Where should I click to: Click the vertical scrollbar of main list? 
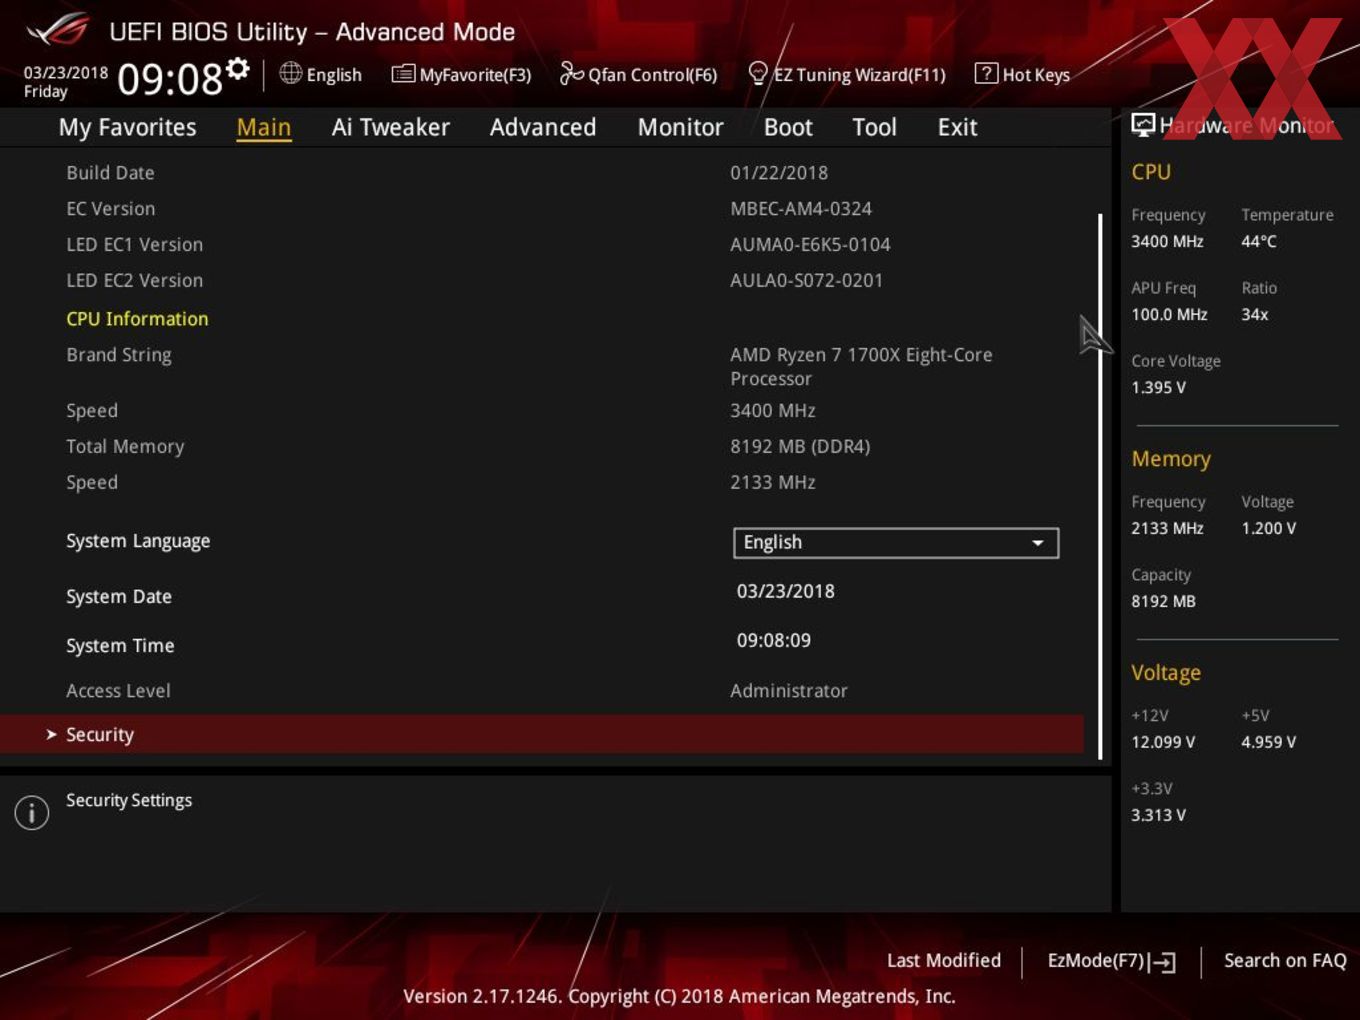pos(1100,485)
